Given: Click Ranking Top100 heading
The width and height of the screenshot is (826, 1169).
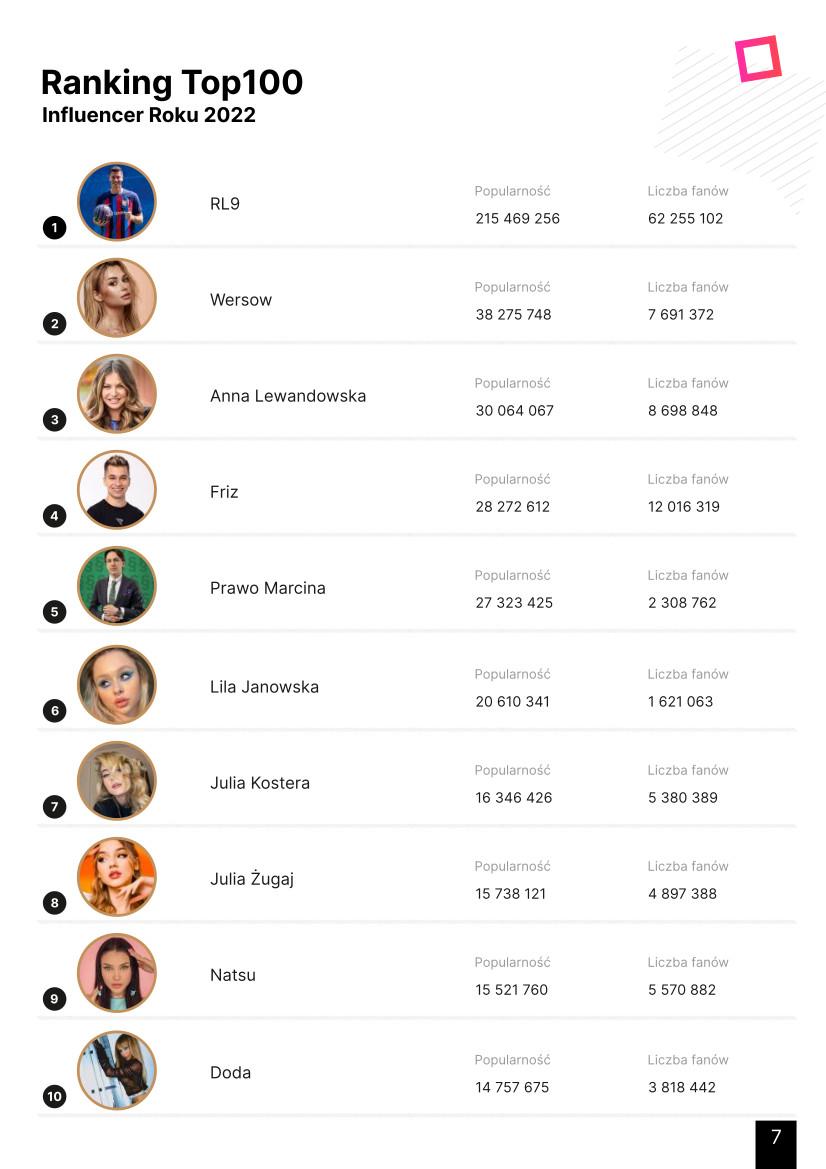Looking at the screenshot, I should point(172,83).
